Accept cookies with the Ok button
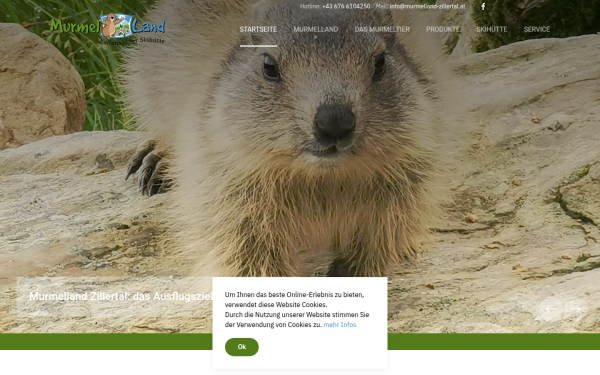Screen dimensions: 600x375 click(x=242, y=347)
